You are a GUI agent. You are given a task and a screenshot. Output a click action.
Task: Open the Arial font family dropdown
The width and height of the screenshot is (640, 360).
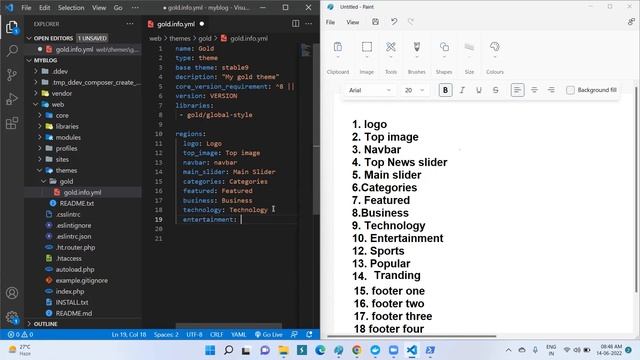pyautogui.click(x=369, y=90)
